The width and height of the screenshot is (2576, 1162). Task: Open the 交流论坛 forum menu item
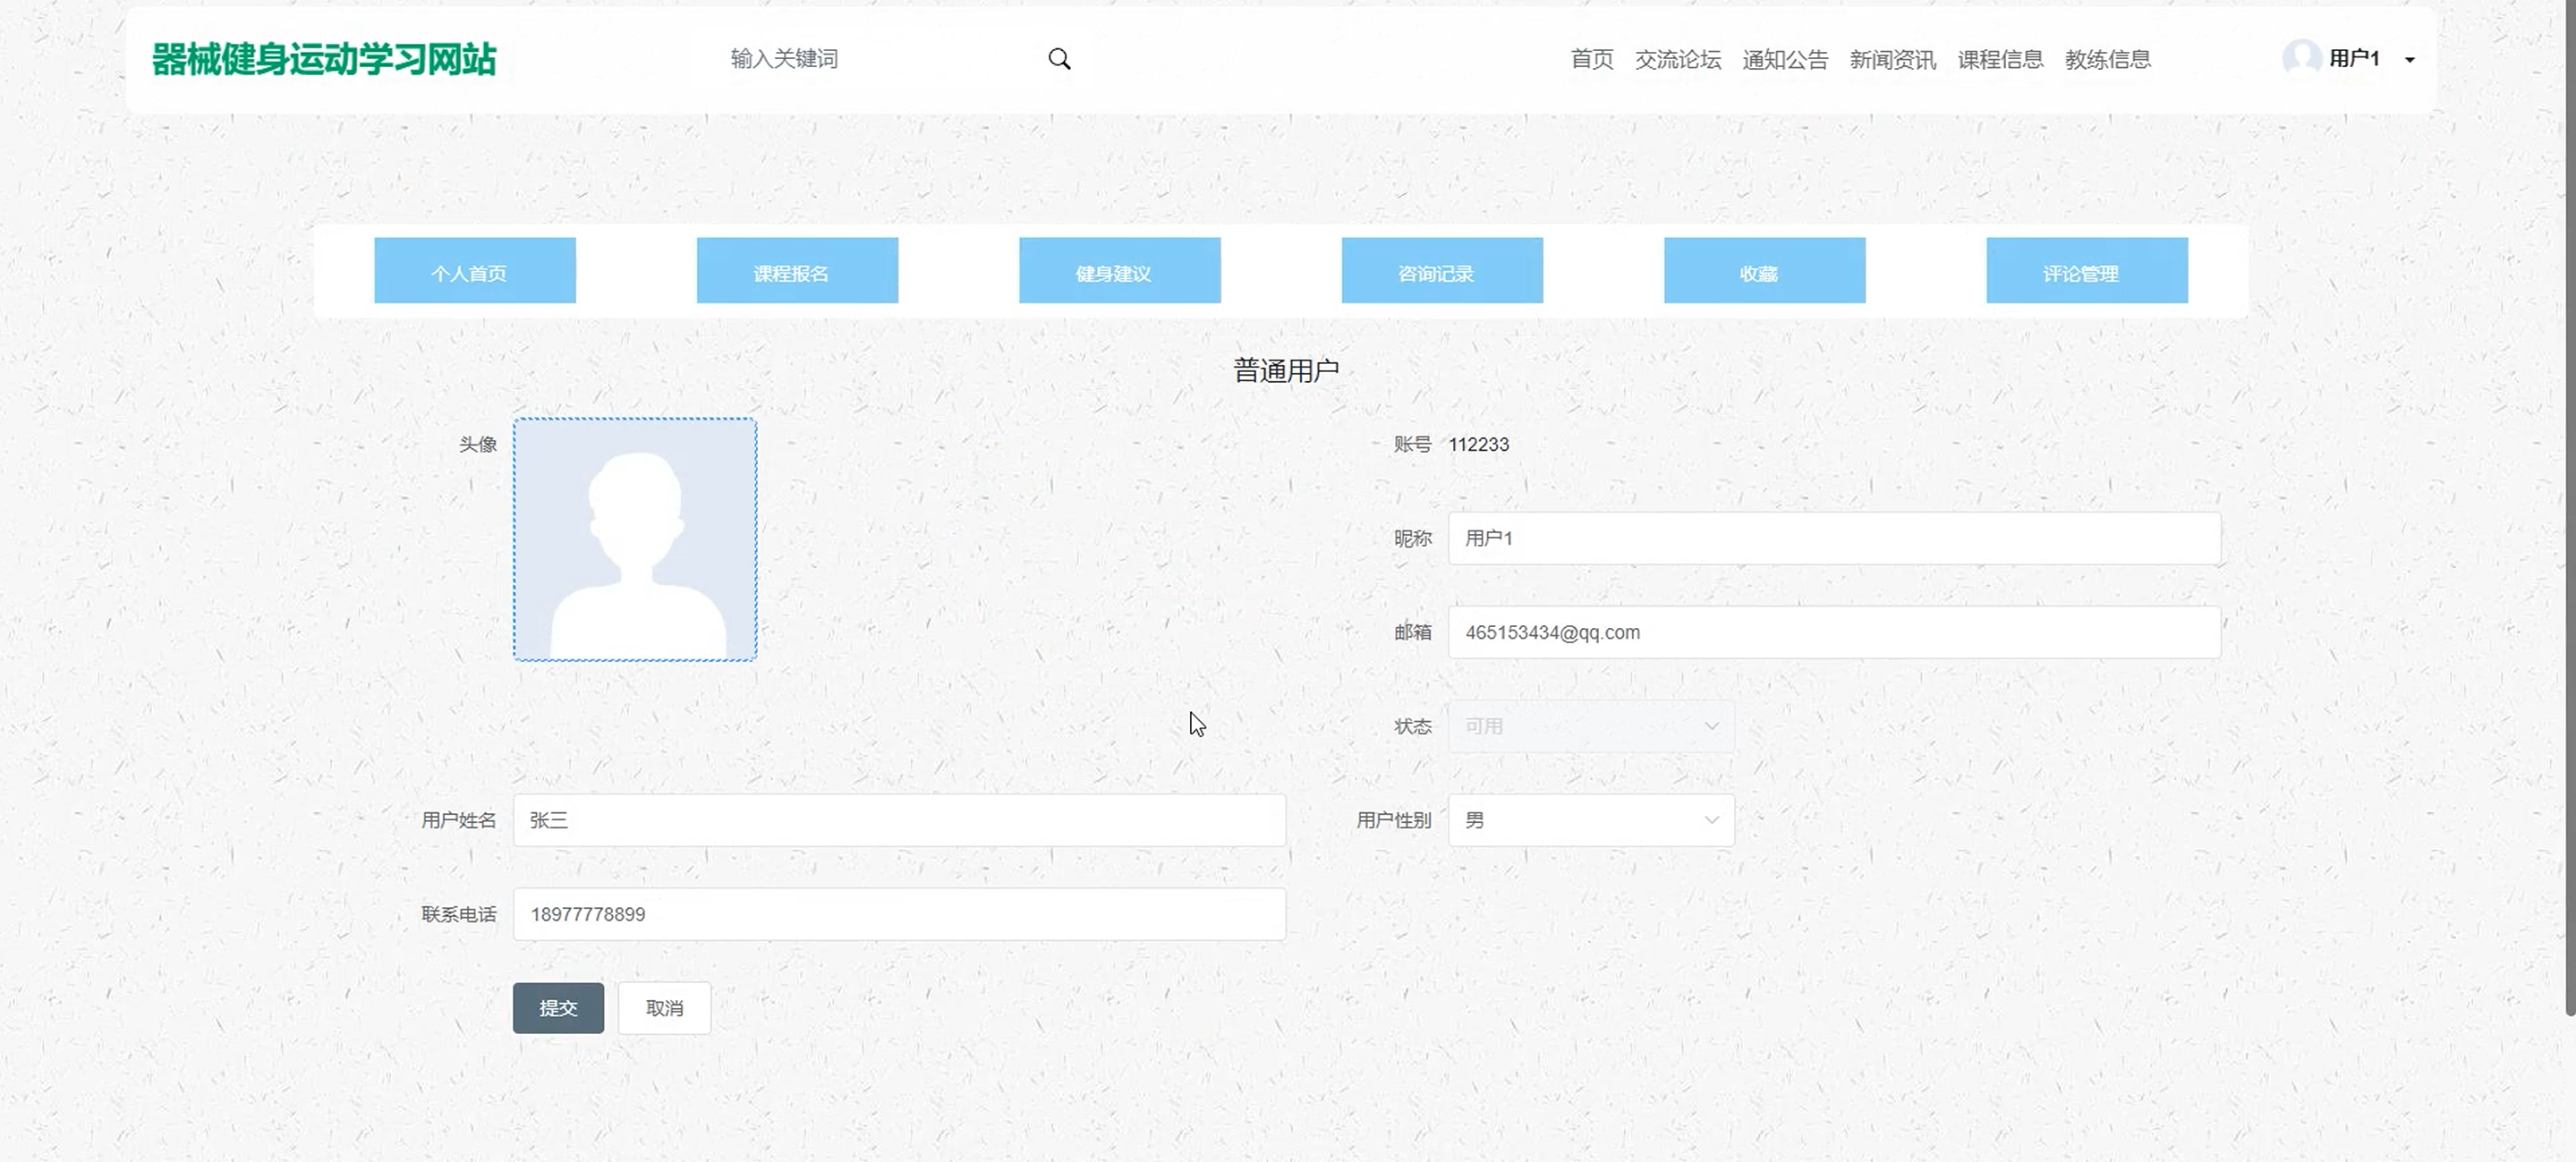coord(1677,59)
